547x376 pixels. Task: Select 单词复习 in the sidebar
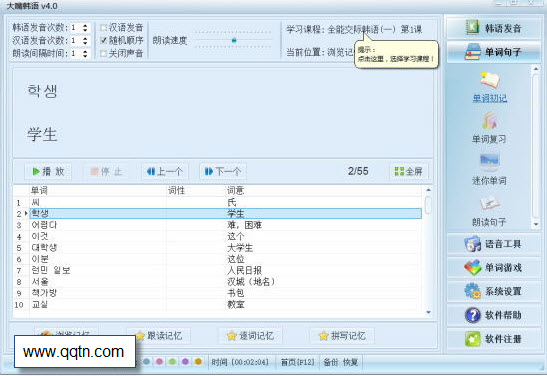pos(489,128)
